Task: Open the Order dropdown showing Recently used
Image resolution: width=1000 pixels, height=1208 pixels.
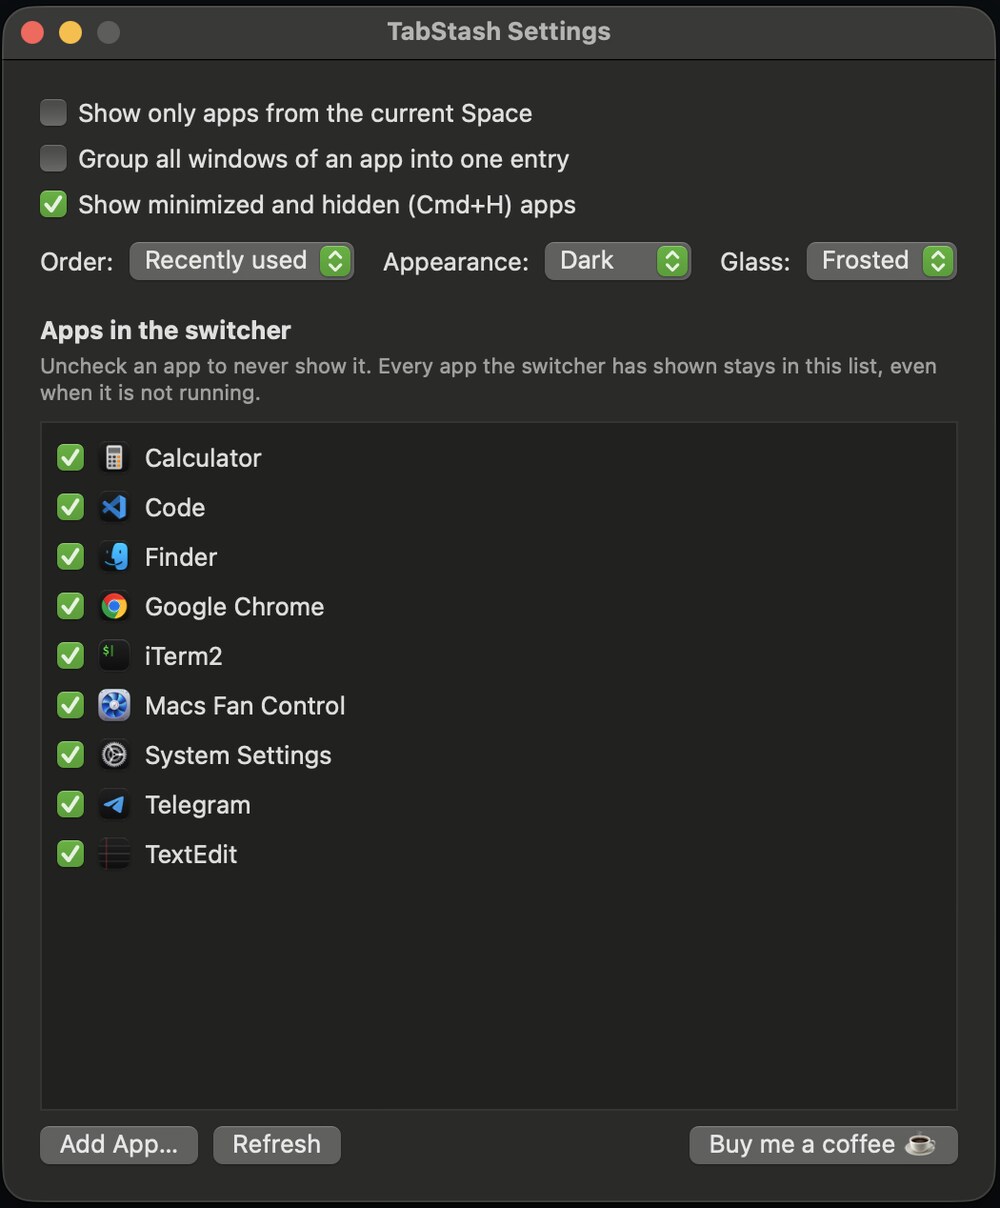Action: [x=241, y=261]
